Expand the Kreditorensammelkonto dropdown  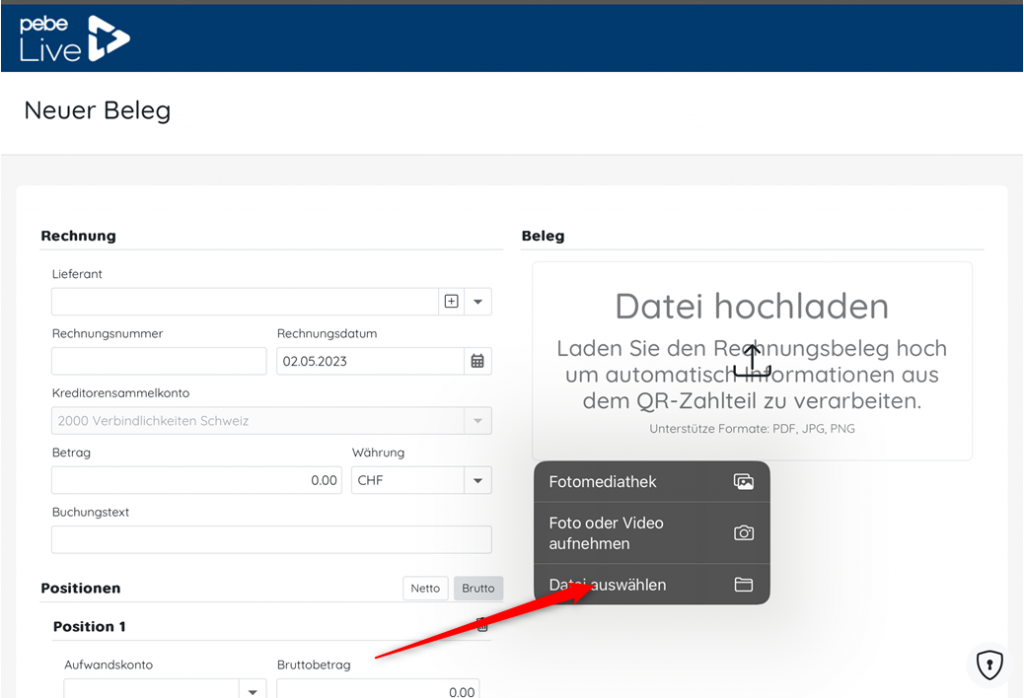point(478,421)
